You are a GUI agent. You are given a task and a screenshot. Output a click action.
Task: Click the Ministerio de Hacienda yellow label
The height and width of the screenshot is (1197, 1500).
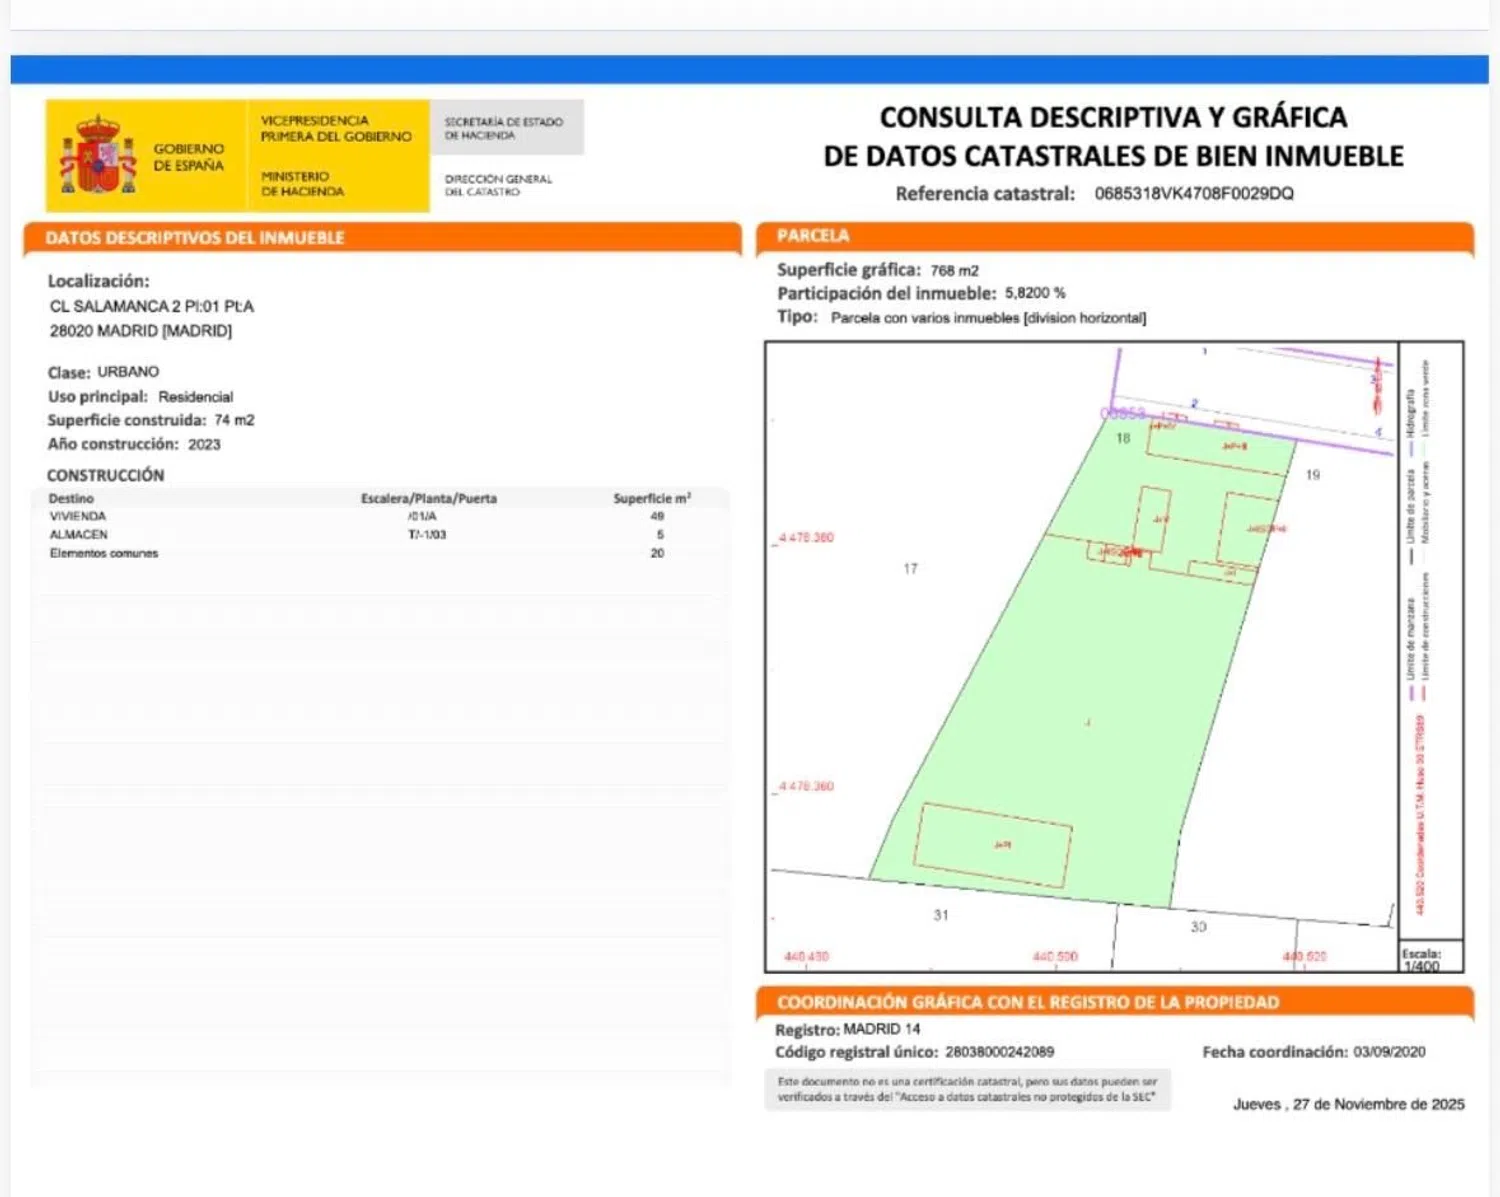pos(302,183)
